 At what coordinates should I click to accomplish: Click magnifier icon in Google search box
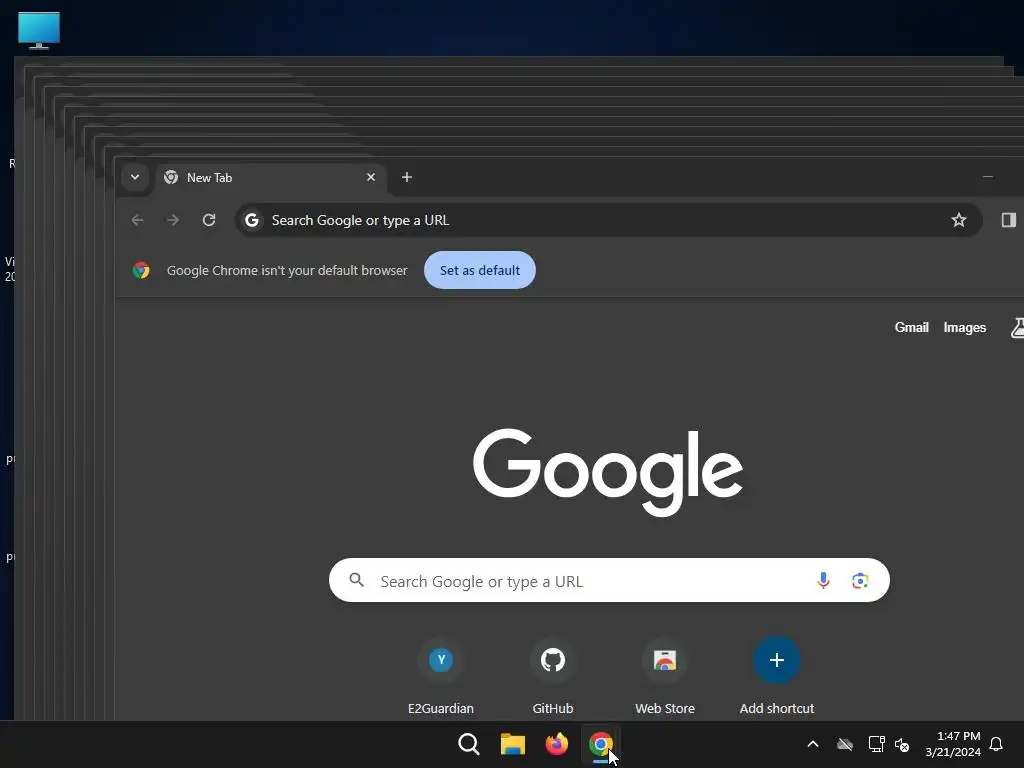click(357, 580)
